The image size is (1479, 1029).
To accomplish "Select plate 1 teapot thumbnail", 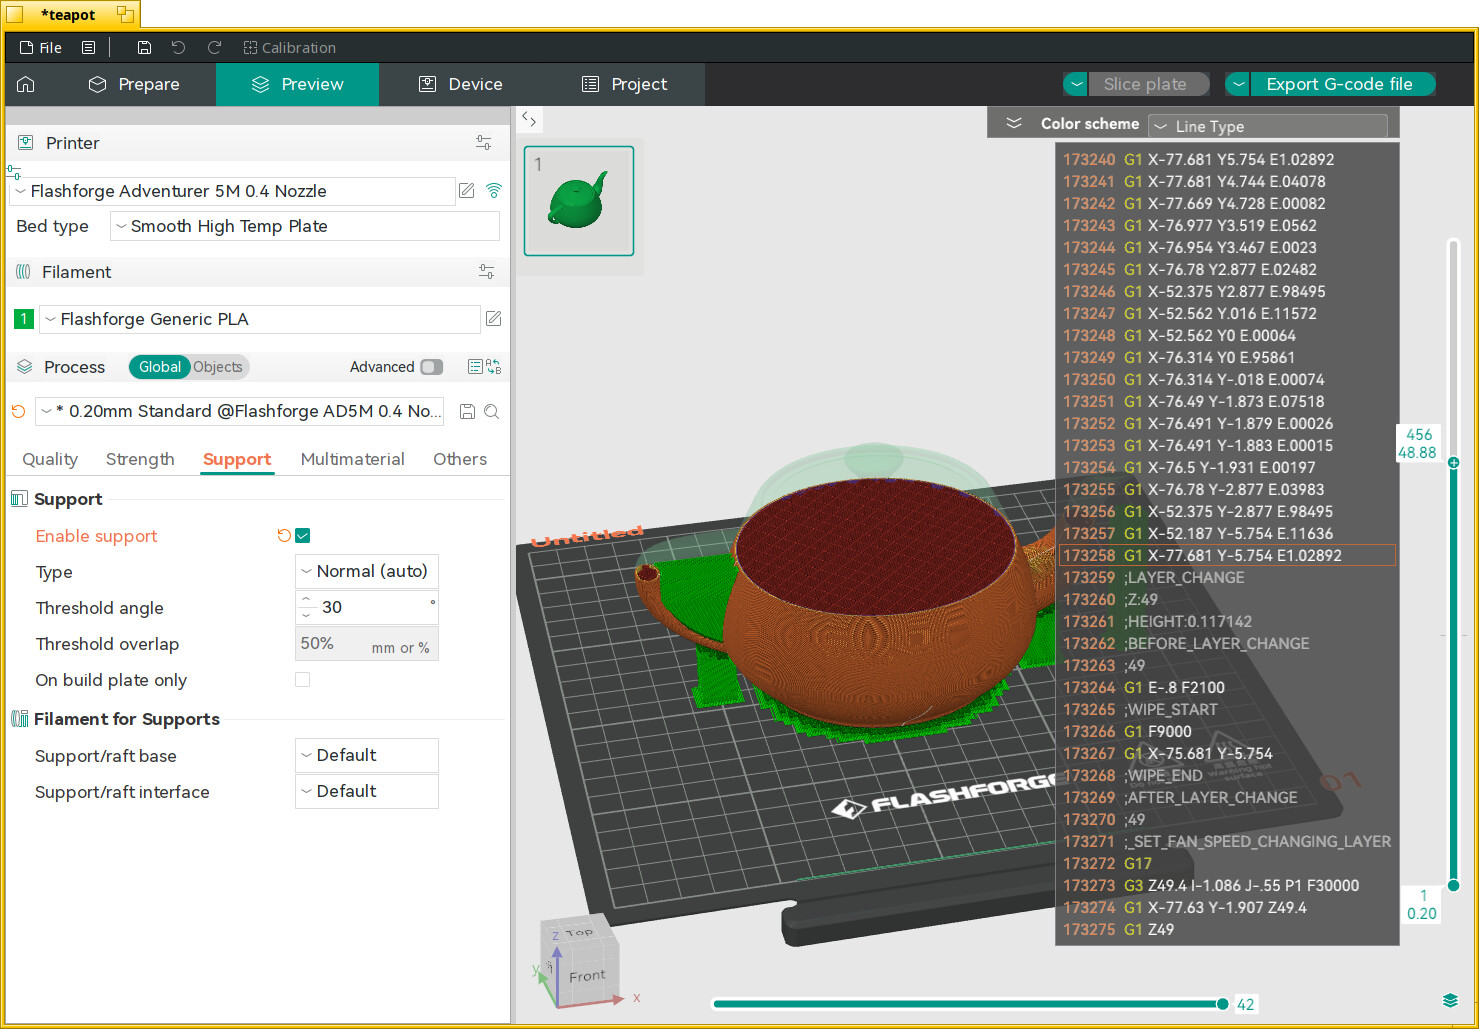I will click(579, 201).
